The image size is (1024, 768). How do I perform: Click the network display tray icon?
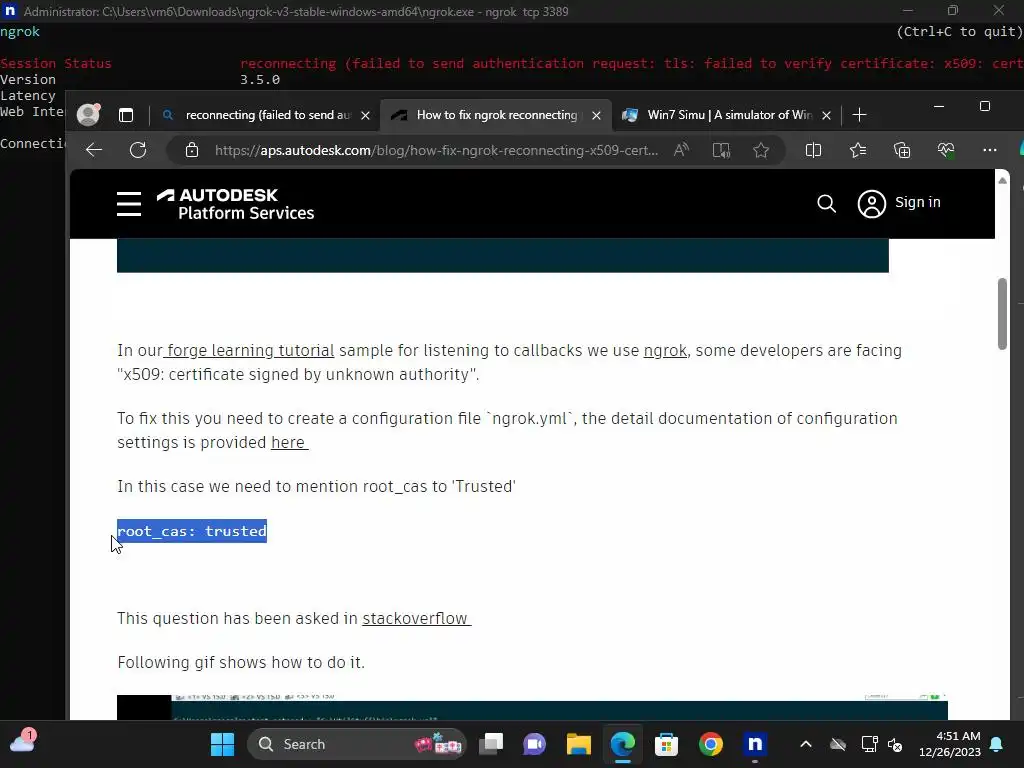[x=869, y=744]
